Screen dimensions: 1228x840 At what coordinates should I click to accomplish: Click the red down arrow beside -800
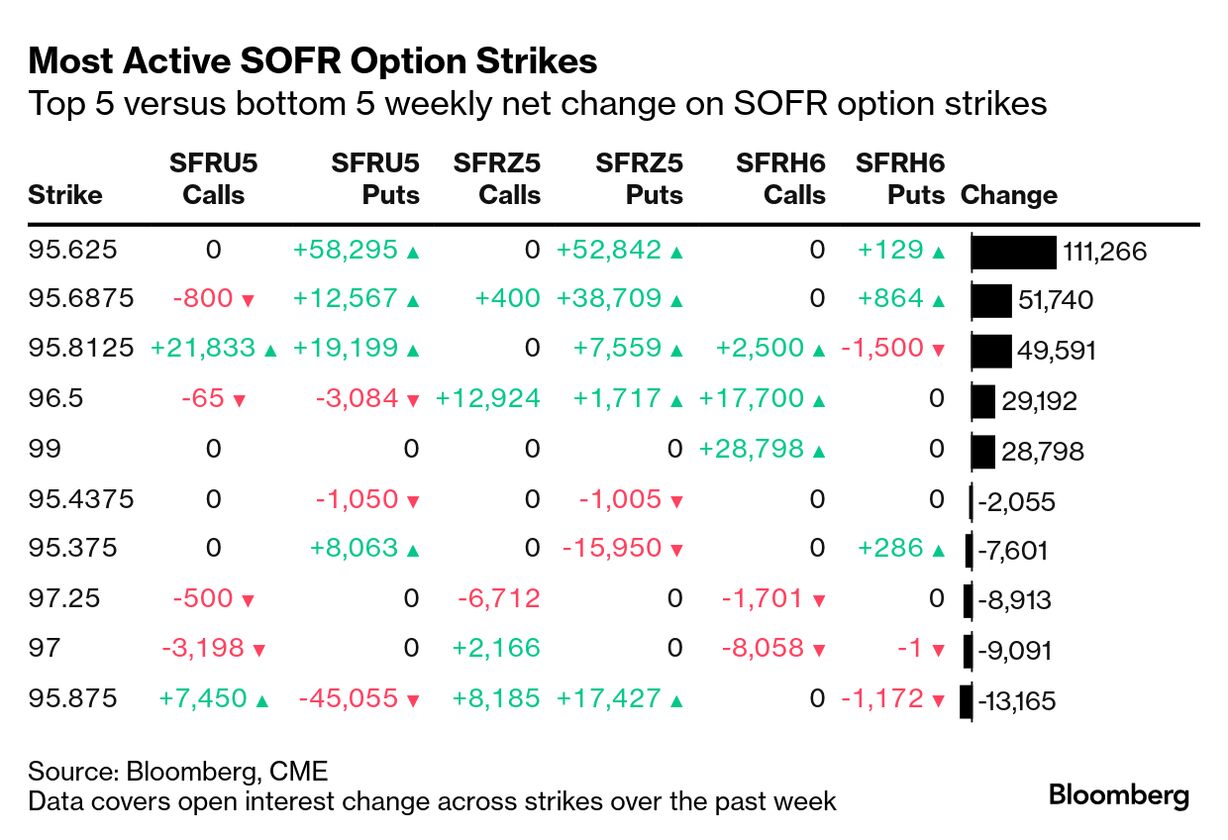(x=248, y=300)
